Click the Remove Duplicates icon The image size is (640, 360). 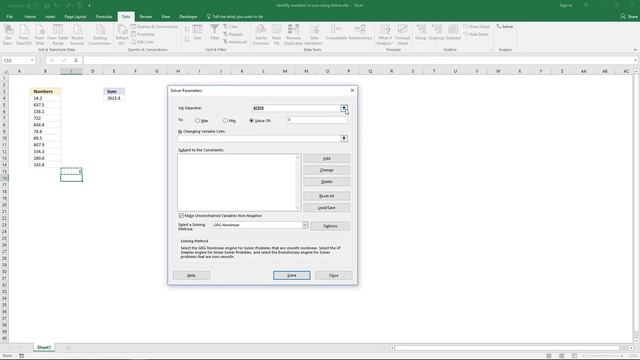point(293,35)
